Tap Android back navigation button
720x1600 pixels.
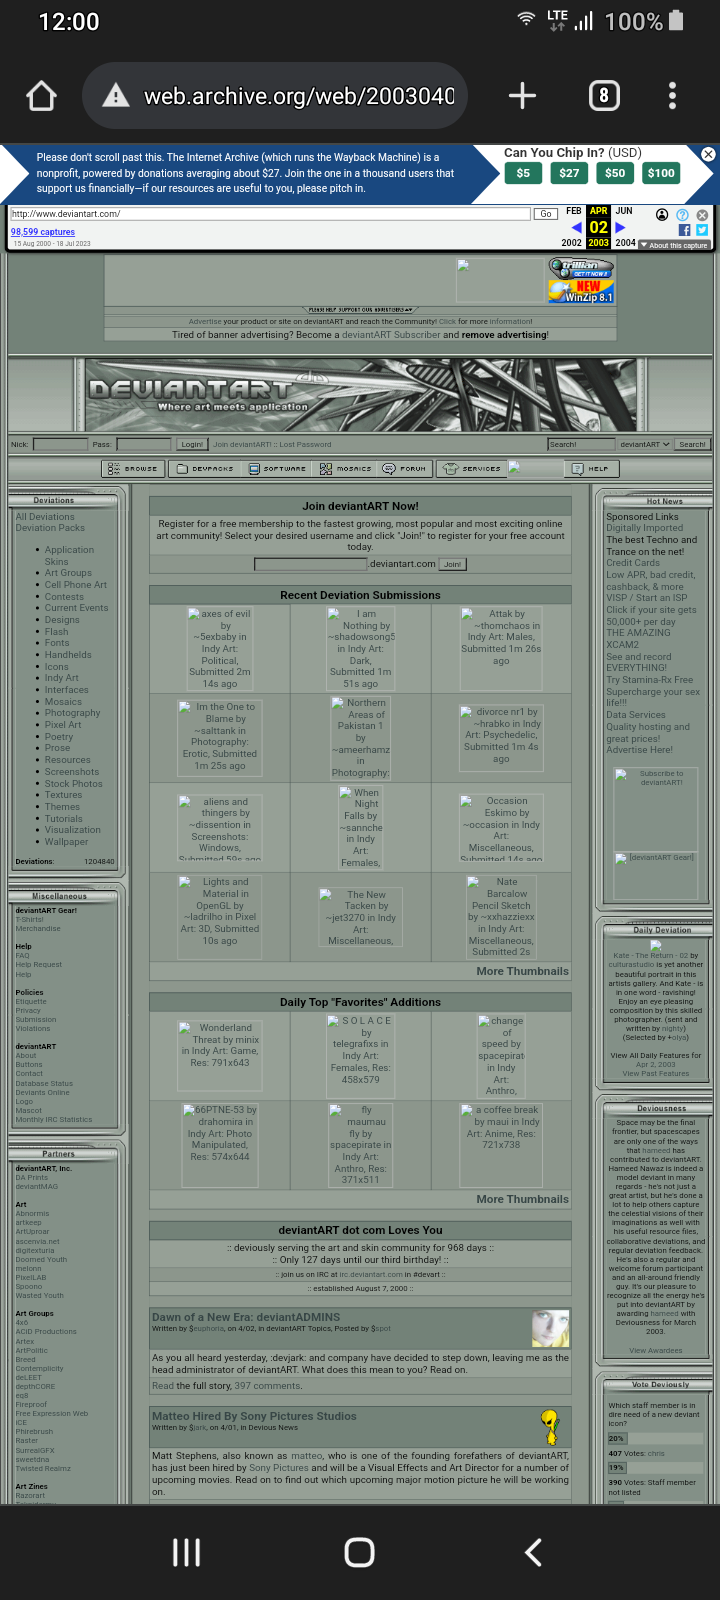533,1552
